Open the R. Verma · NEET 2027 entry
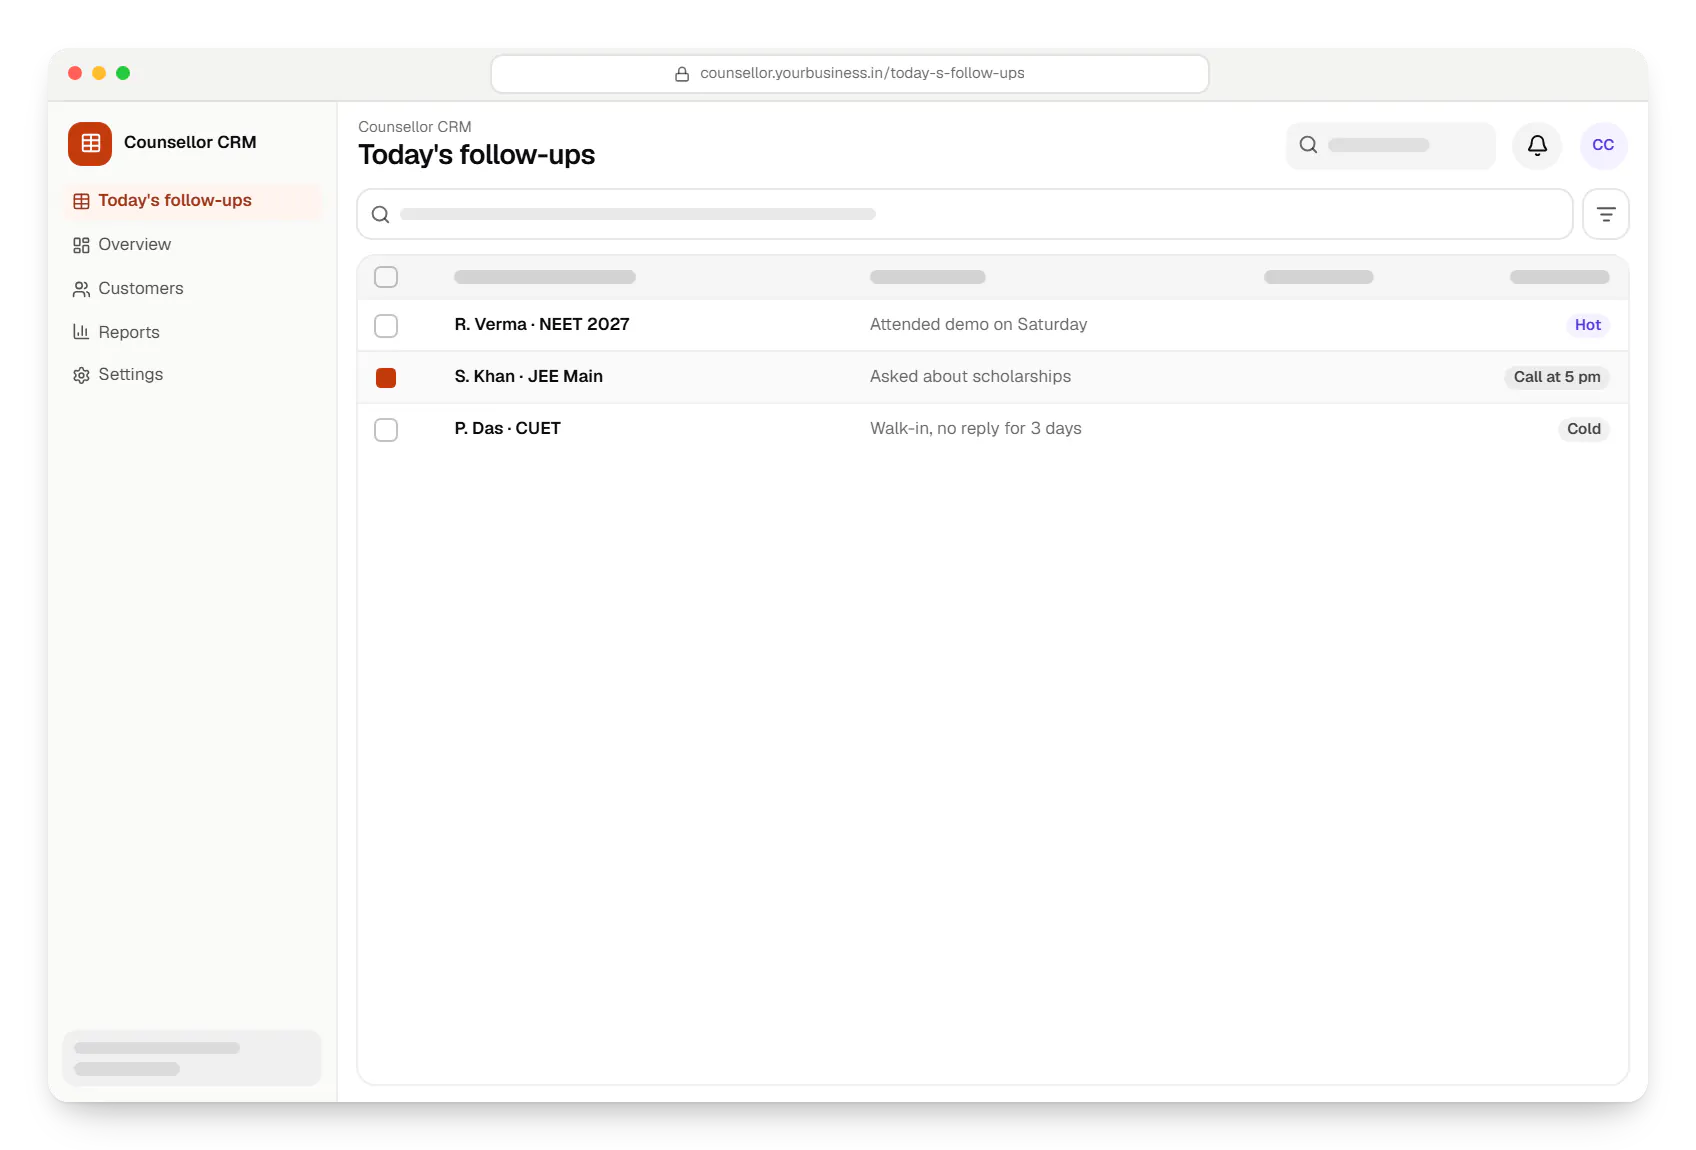This screenshot has width=1696, height=1150. [x=542, y=325]
